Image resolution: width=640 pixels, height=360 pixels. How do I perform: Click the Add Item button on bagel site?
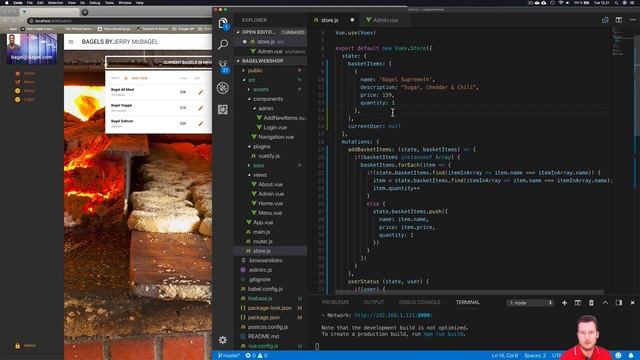pyautogui.click(x=136, y=78)
